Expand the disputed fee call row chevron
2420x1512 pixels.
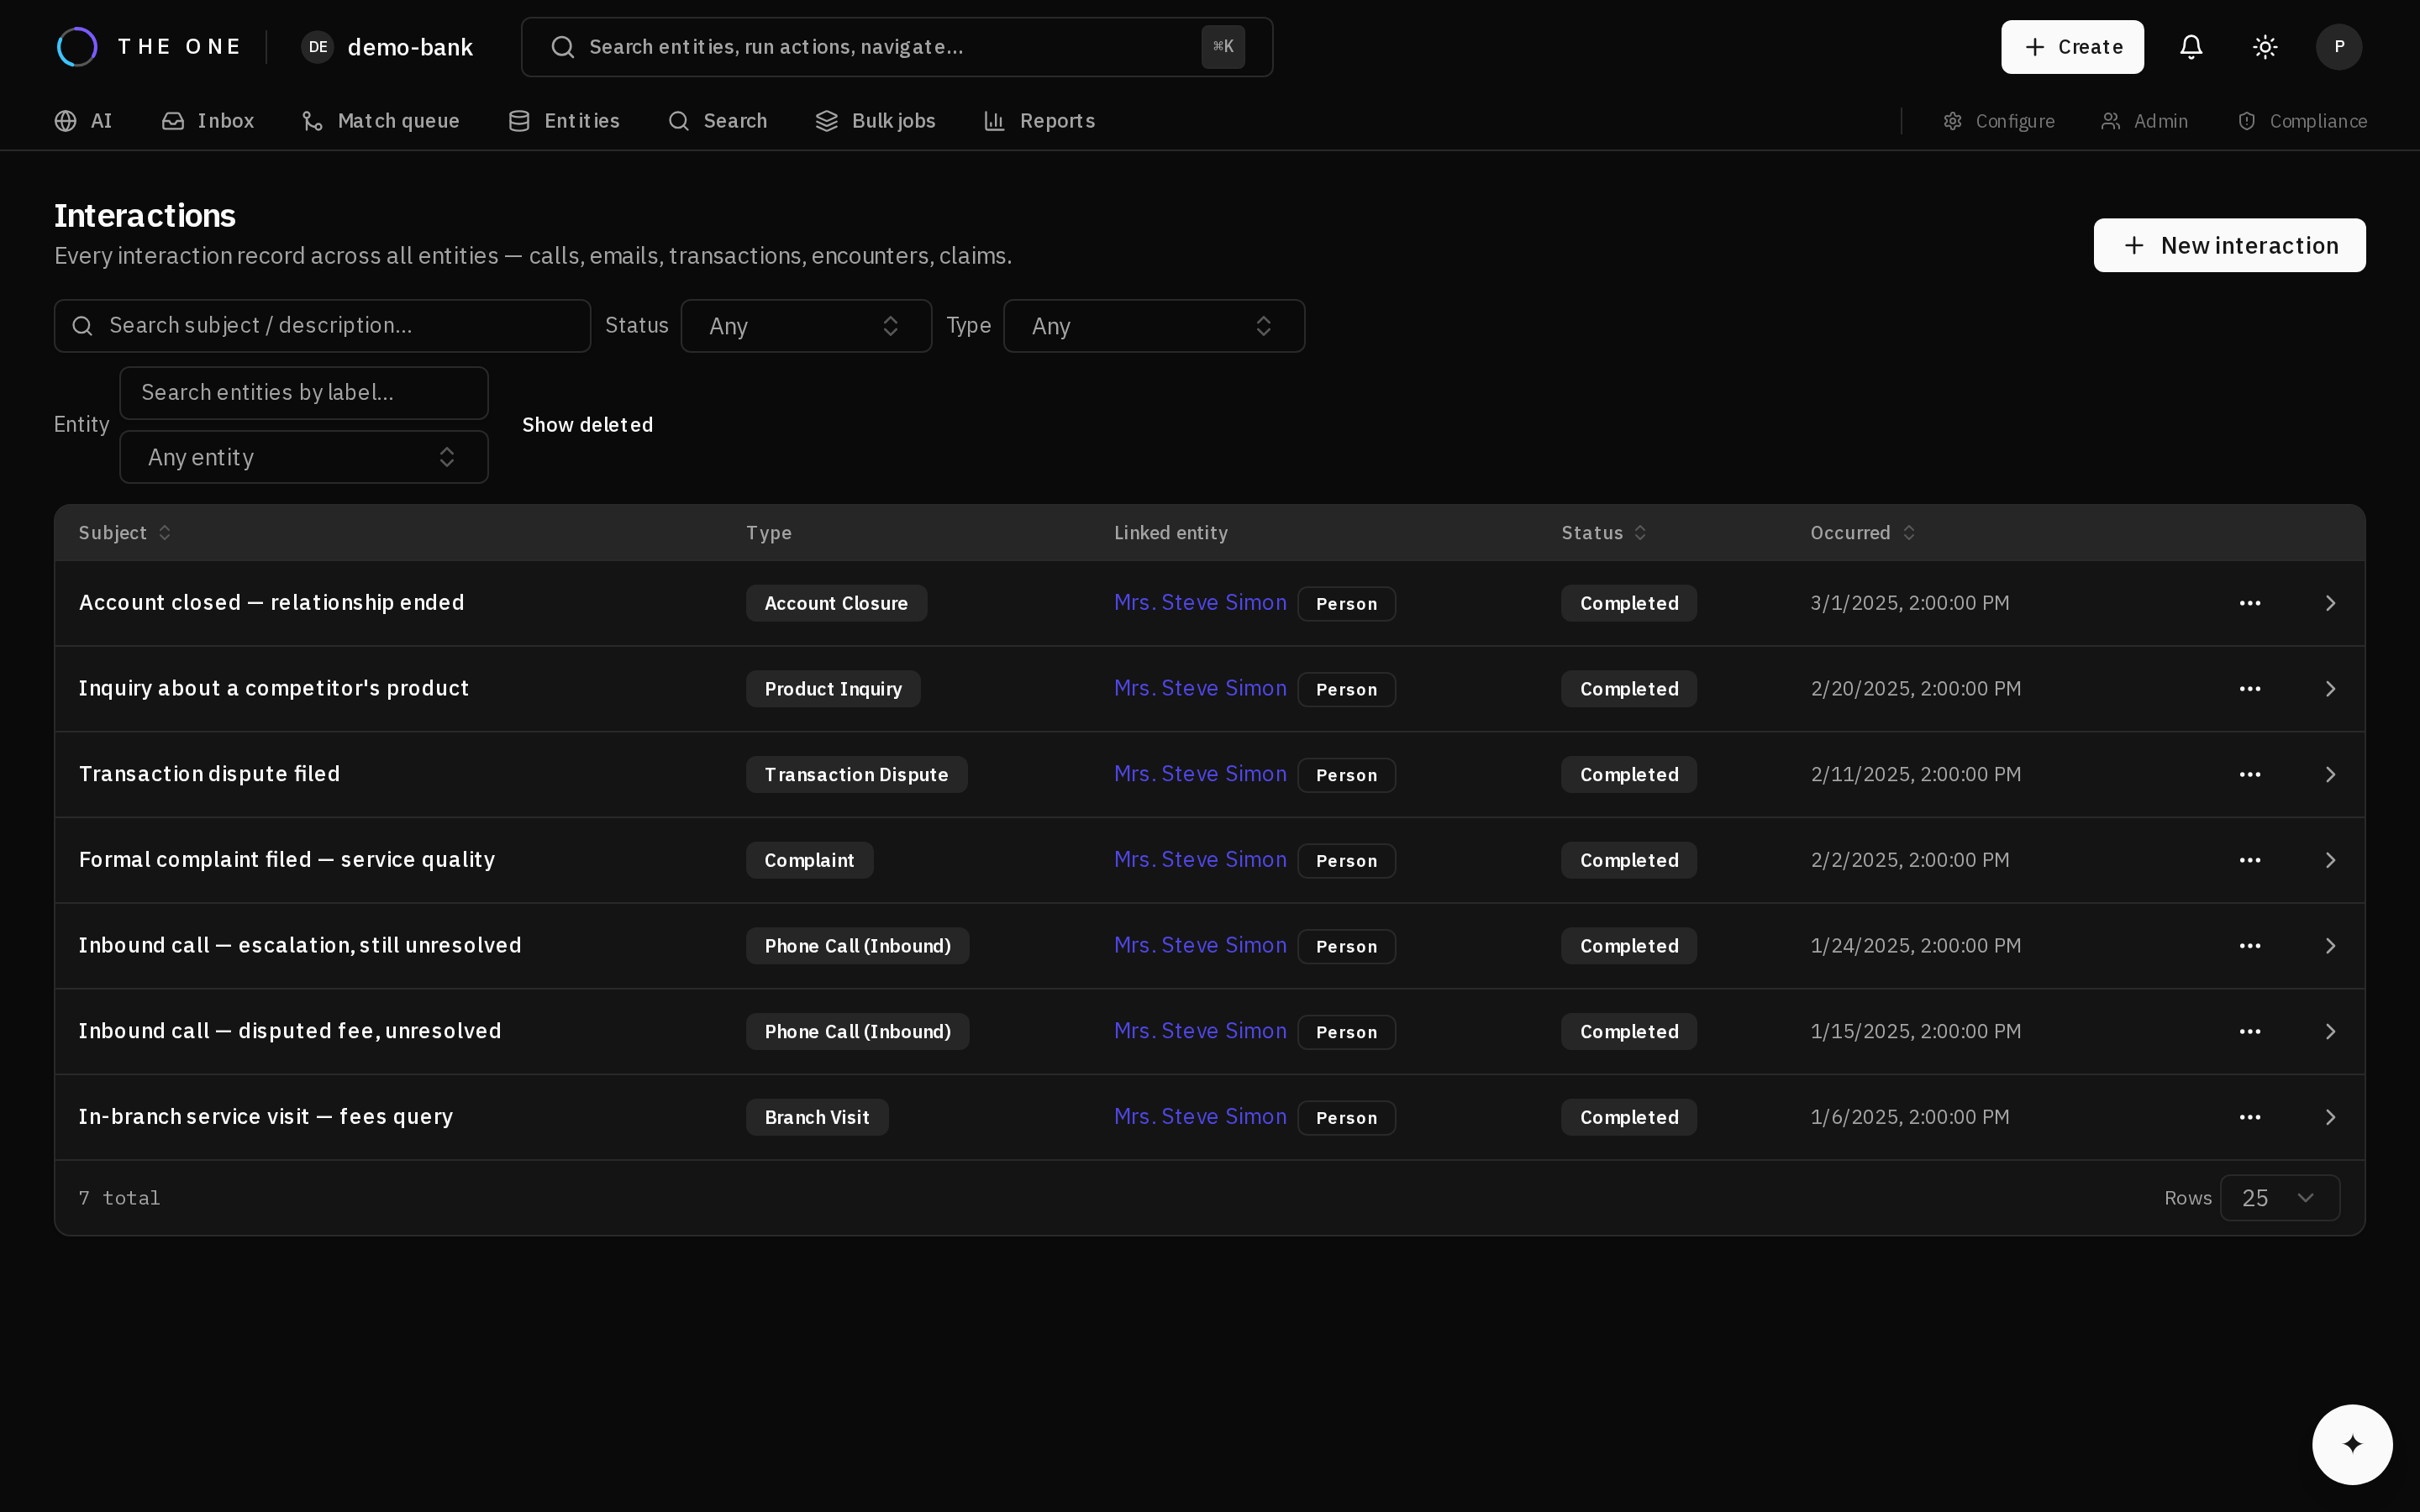pyautogui.click(x=2330, y=1031)
